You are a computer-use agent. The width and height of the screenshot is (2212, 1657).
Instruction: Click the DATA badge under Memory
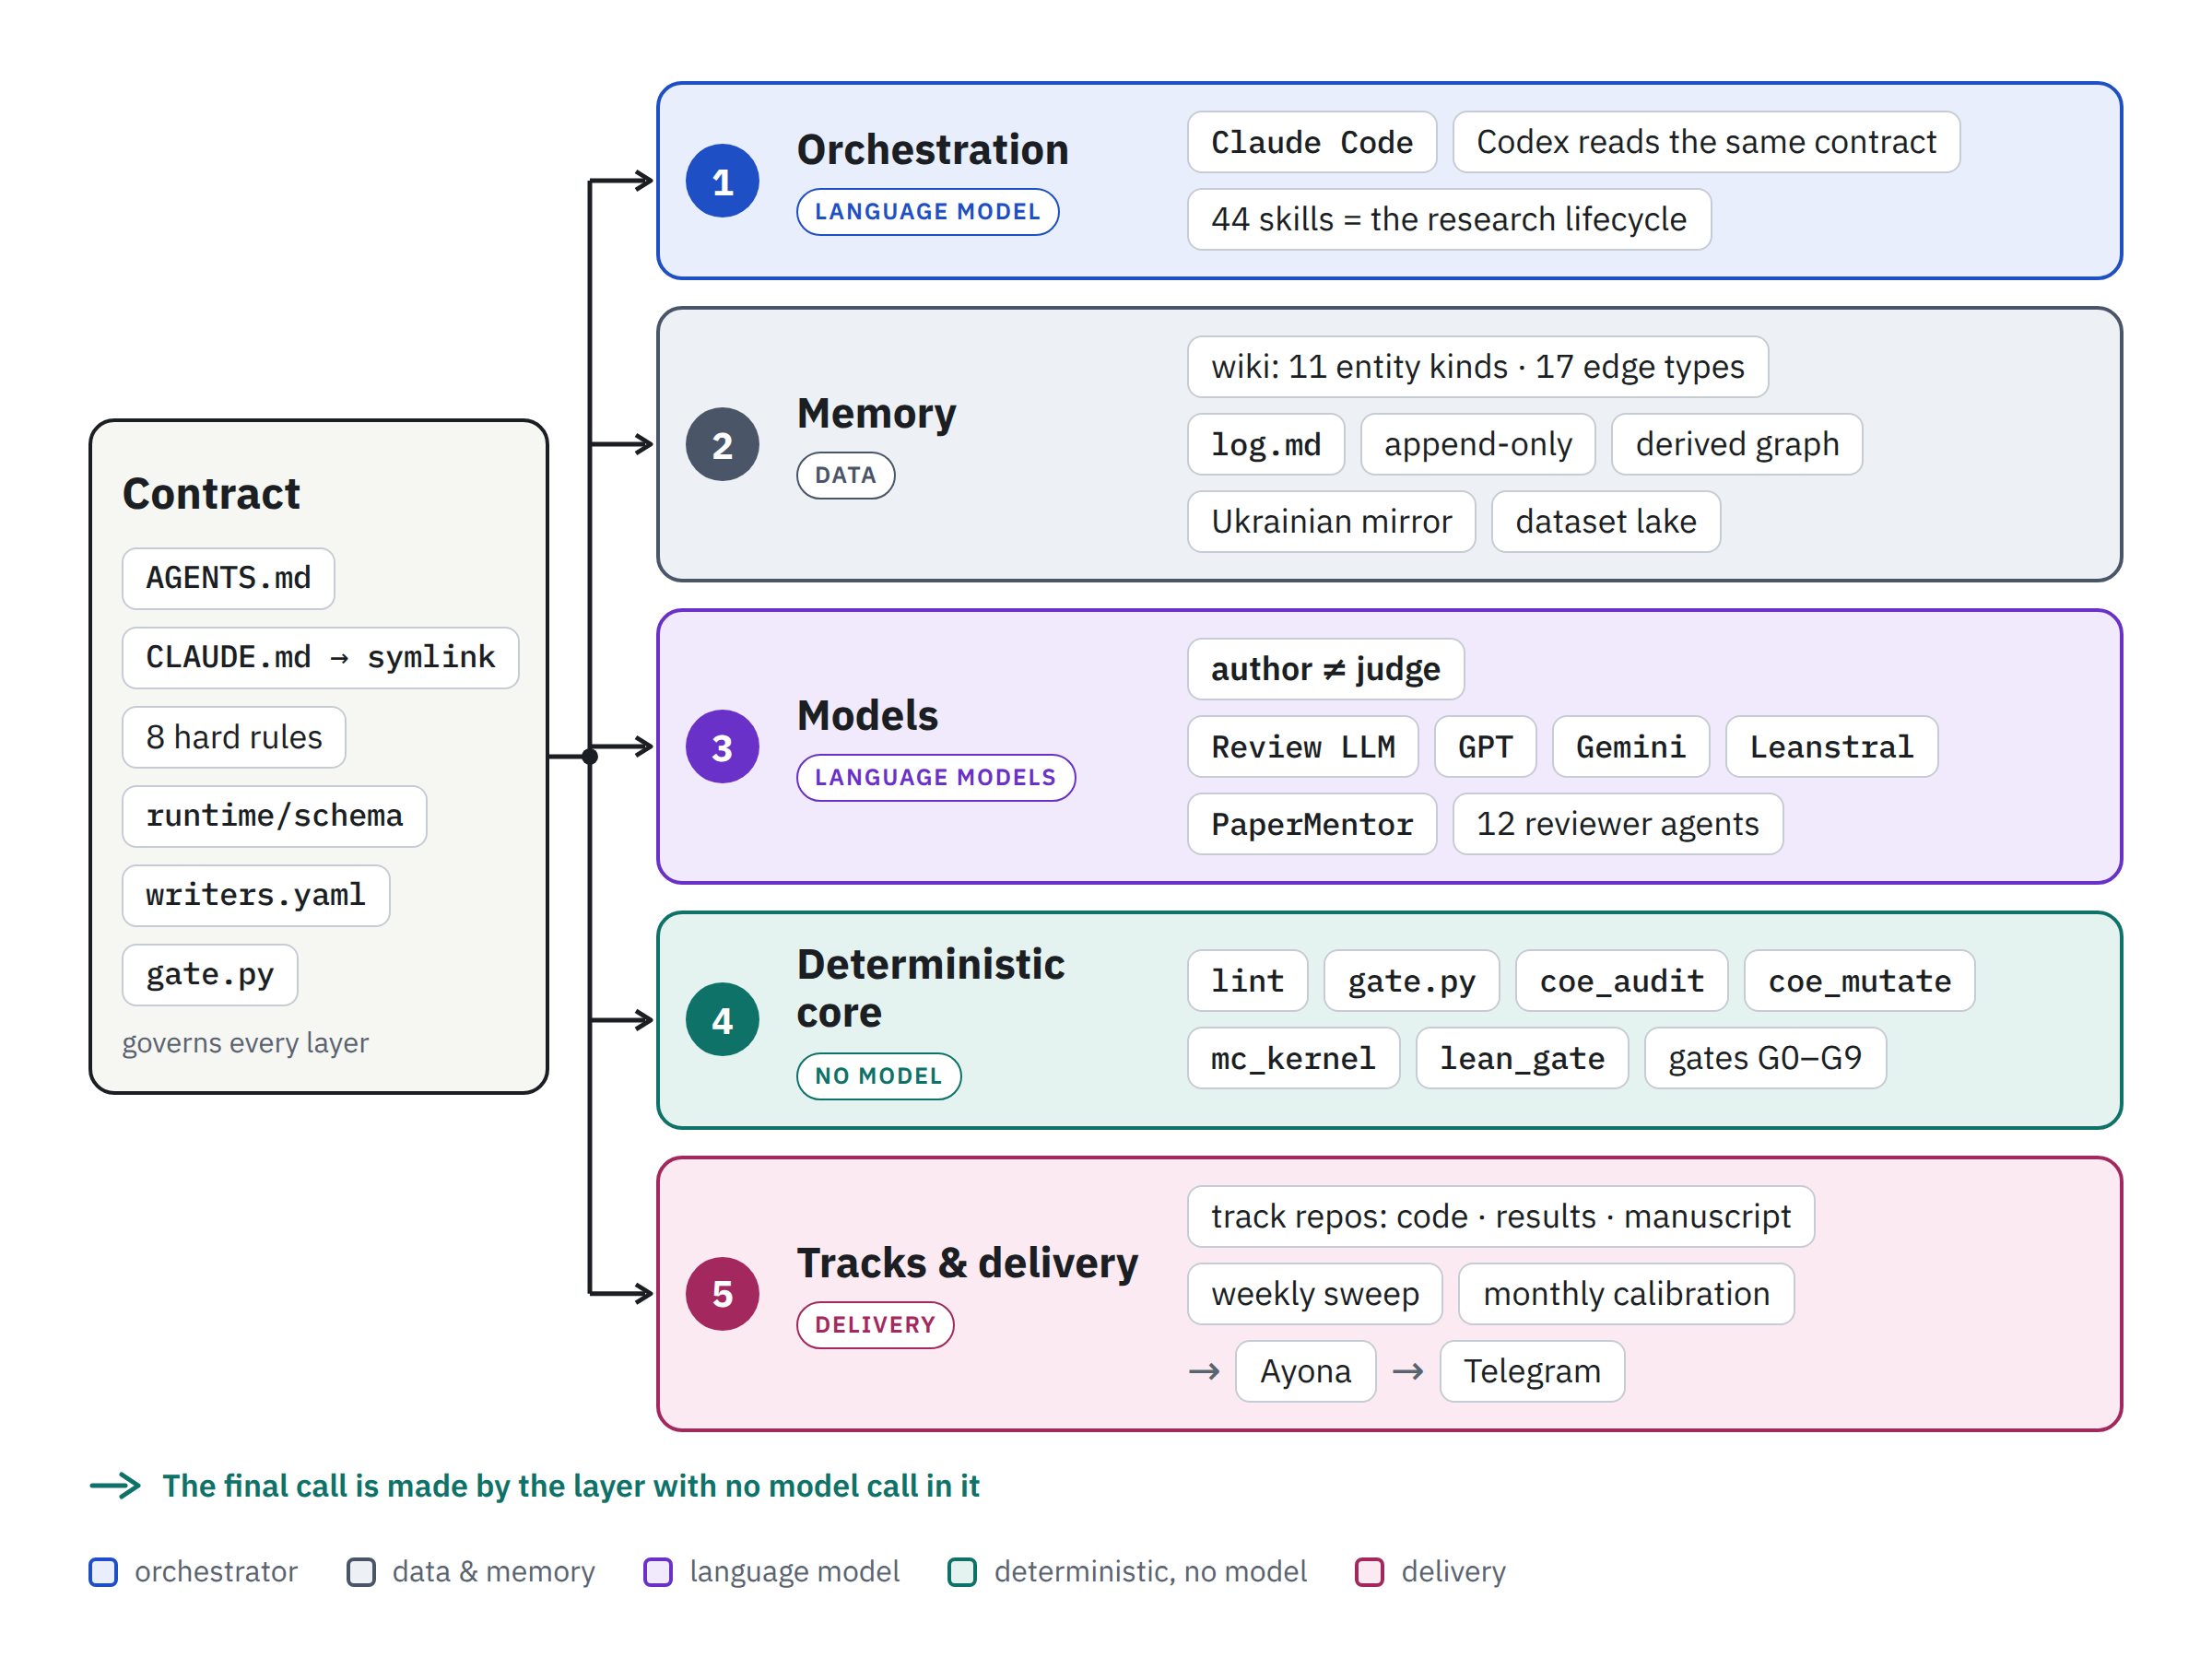845,475
